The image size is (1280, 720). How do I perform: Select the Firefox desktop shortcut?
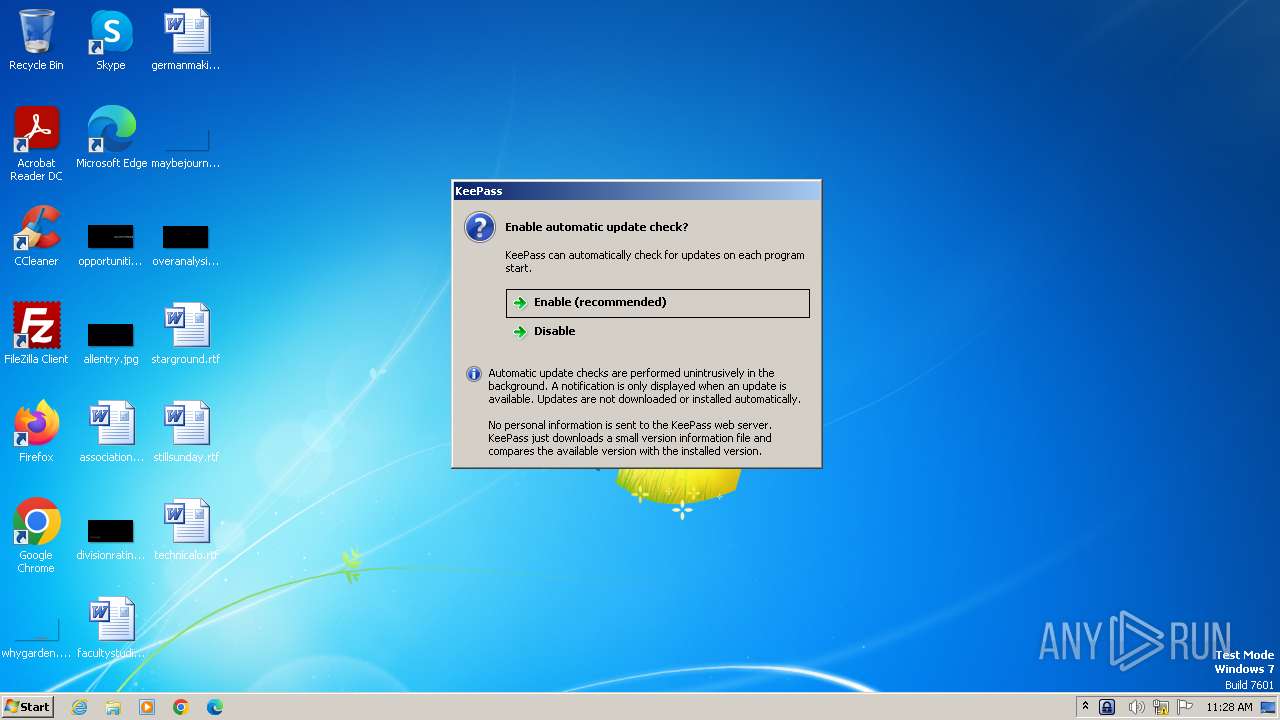click(x=36, y=432)
